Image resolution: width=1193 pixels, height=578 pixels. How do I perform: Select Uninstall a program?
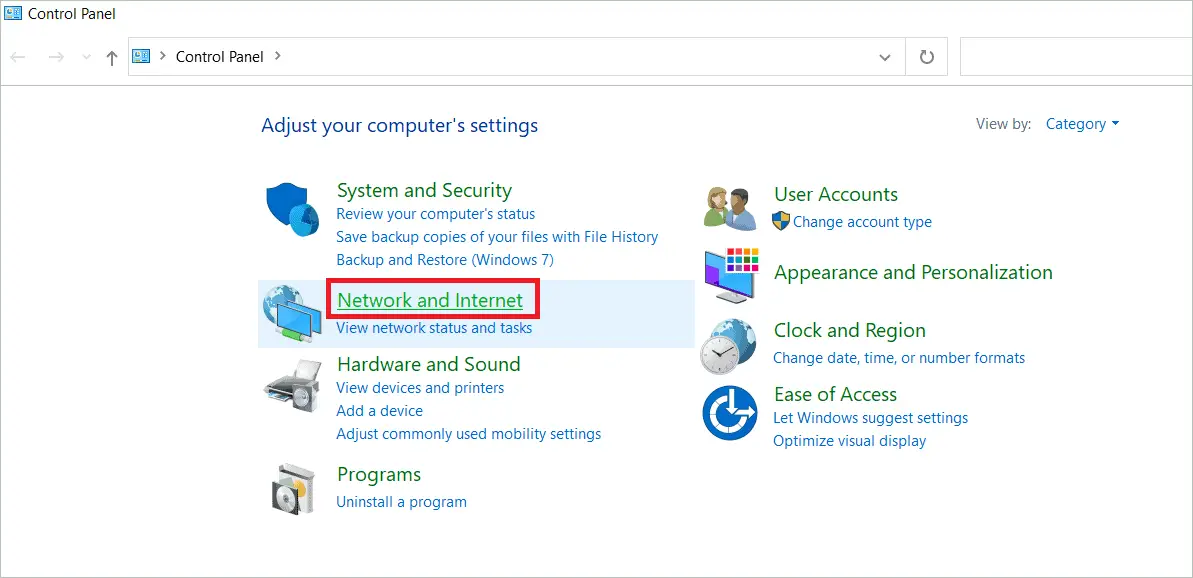(x=401, y=502)
